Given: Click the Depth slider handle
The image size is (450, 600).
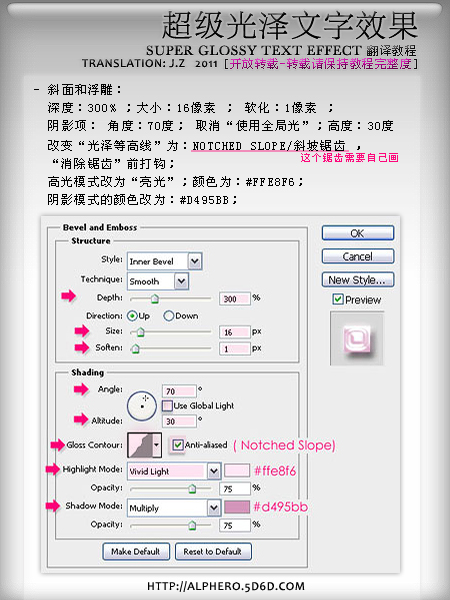Looking at the screenshot, I should 155,299.
